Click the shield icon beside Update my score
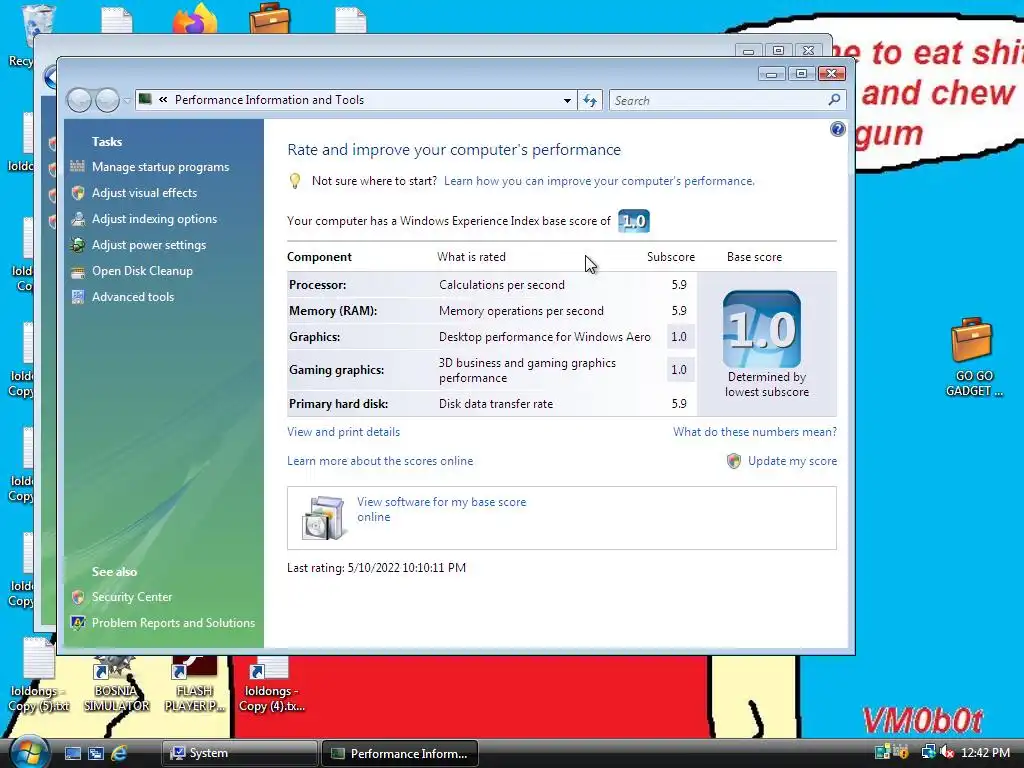Viewport: 1024px width, 768px height. (x=733, y=461)
